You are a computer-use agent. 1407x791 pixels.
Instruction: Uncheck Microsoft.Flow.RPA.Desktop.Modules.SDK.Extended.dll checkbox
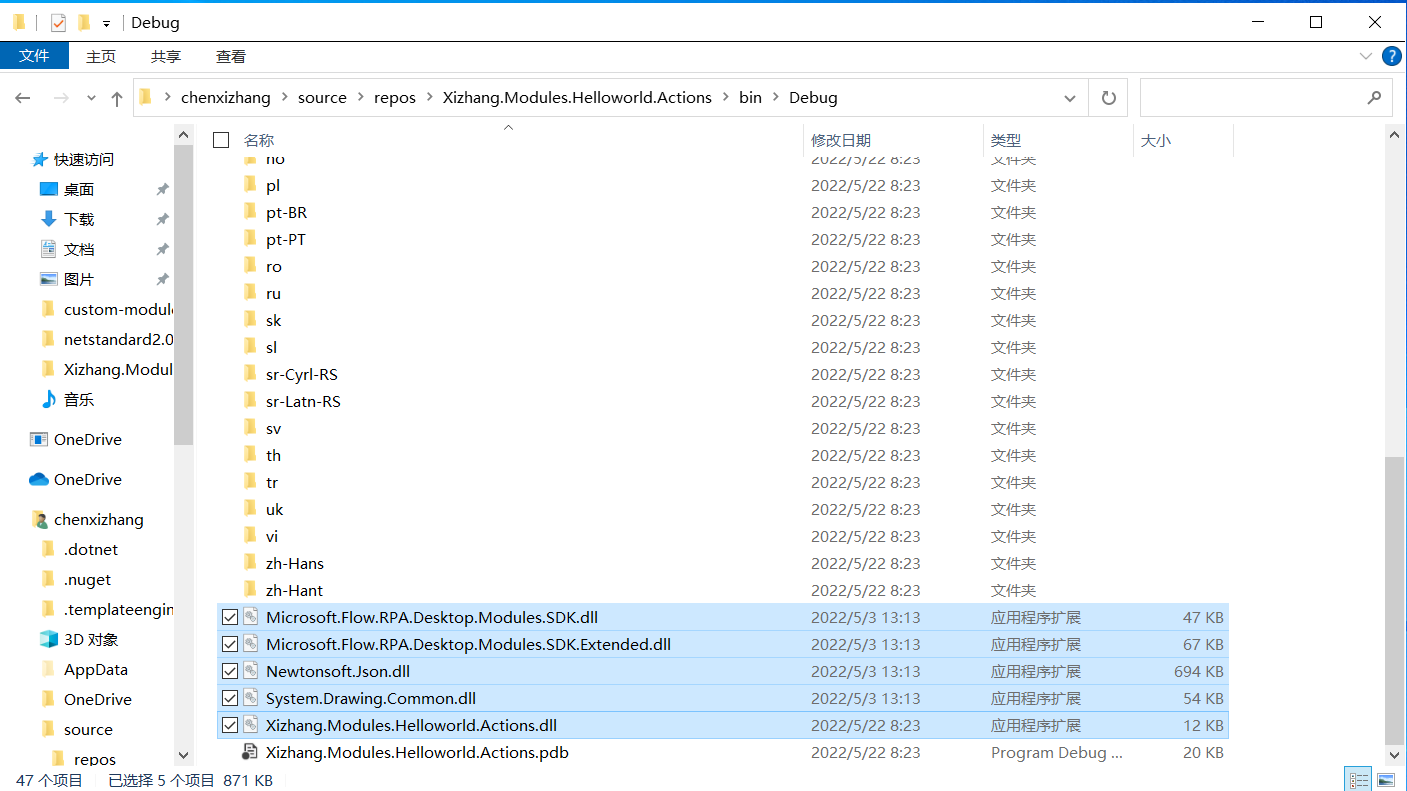click(229, 644)
